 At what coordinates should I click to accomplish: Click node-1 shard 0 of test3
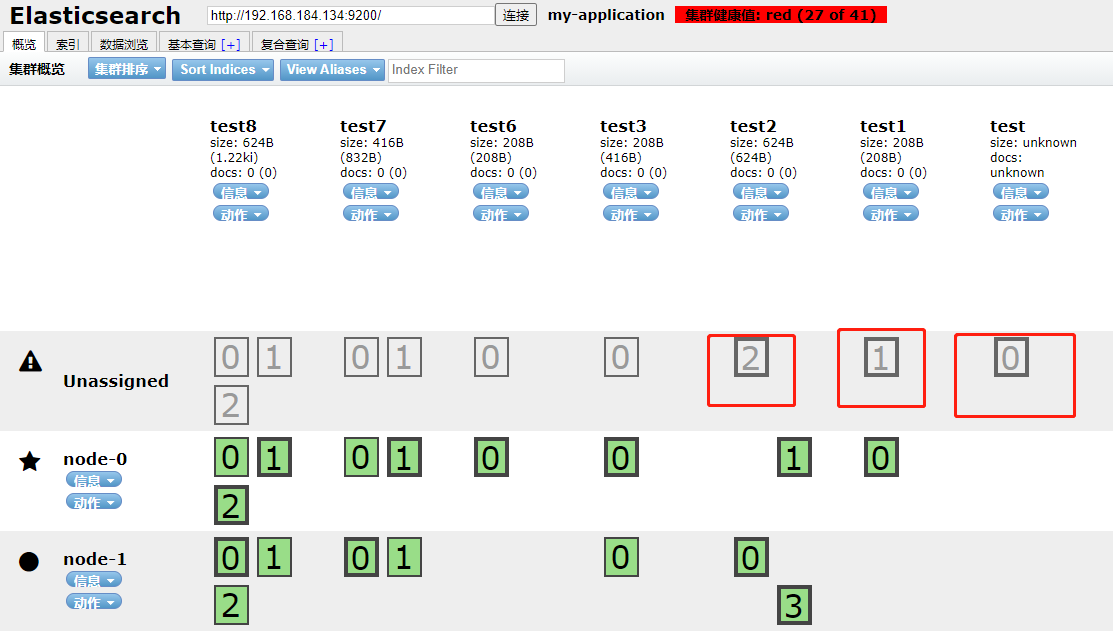(x=621, y=557)
